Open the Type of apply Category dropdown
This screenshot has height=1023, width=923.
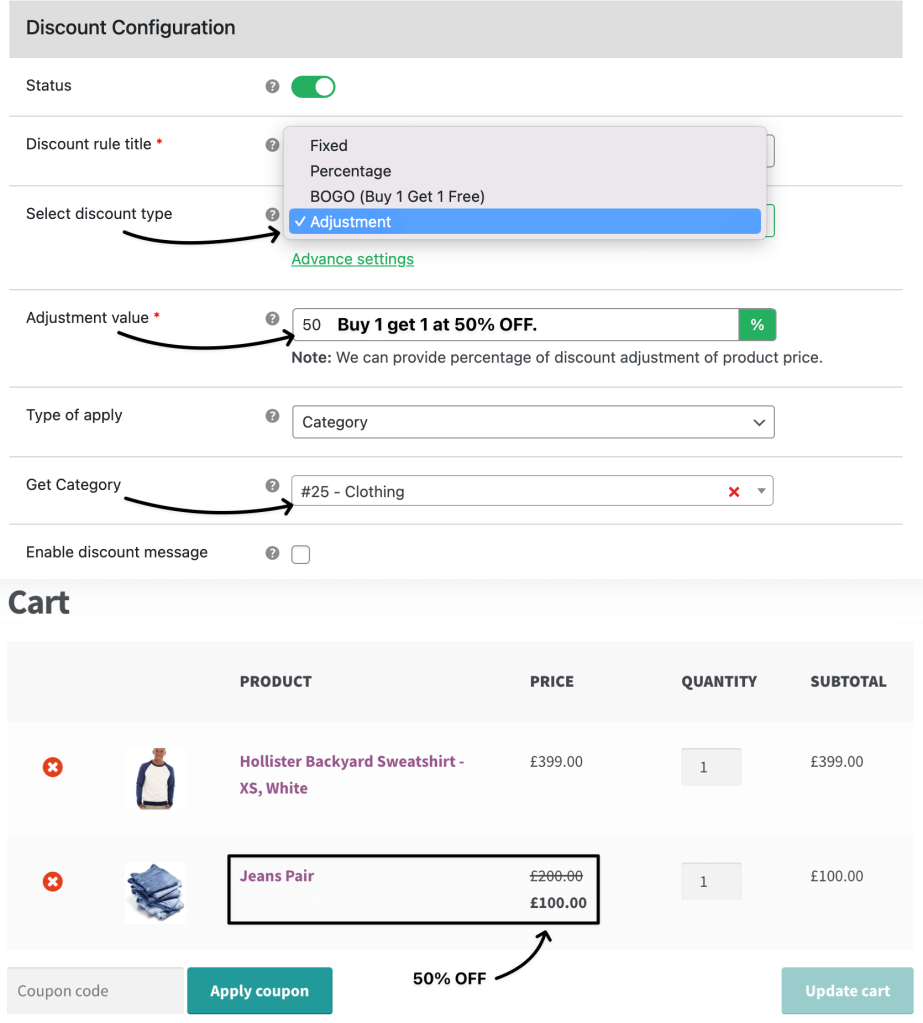[533, 422]
